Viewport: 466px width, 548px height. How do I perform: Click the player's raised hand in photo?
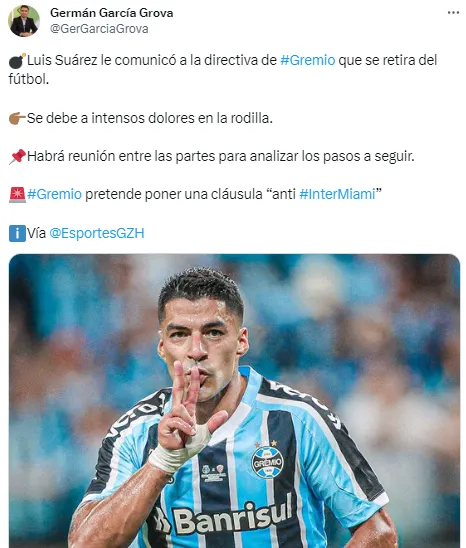pyautogui.click(x=187, y=416)
